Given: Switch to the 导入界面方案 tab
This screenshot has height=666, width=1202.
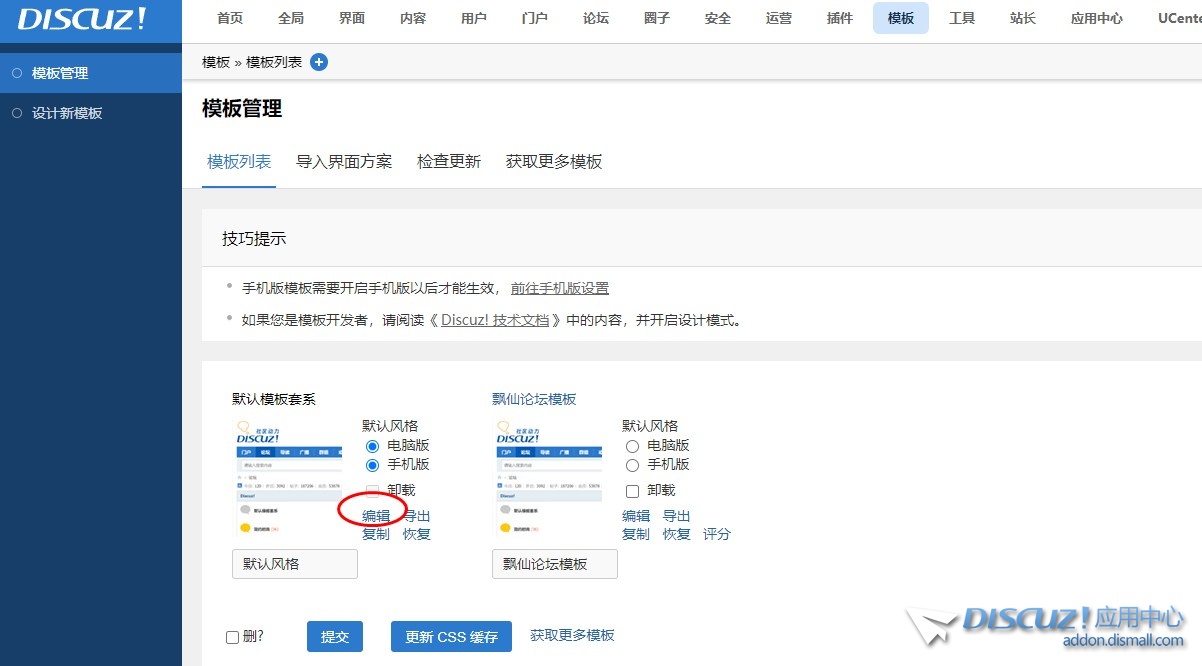Looking at the screenshot, I should point(344,162).
